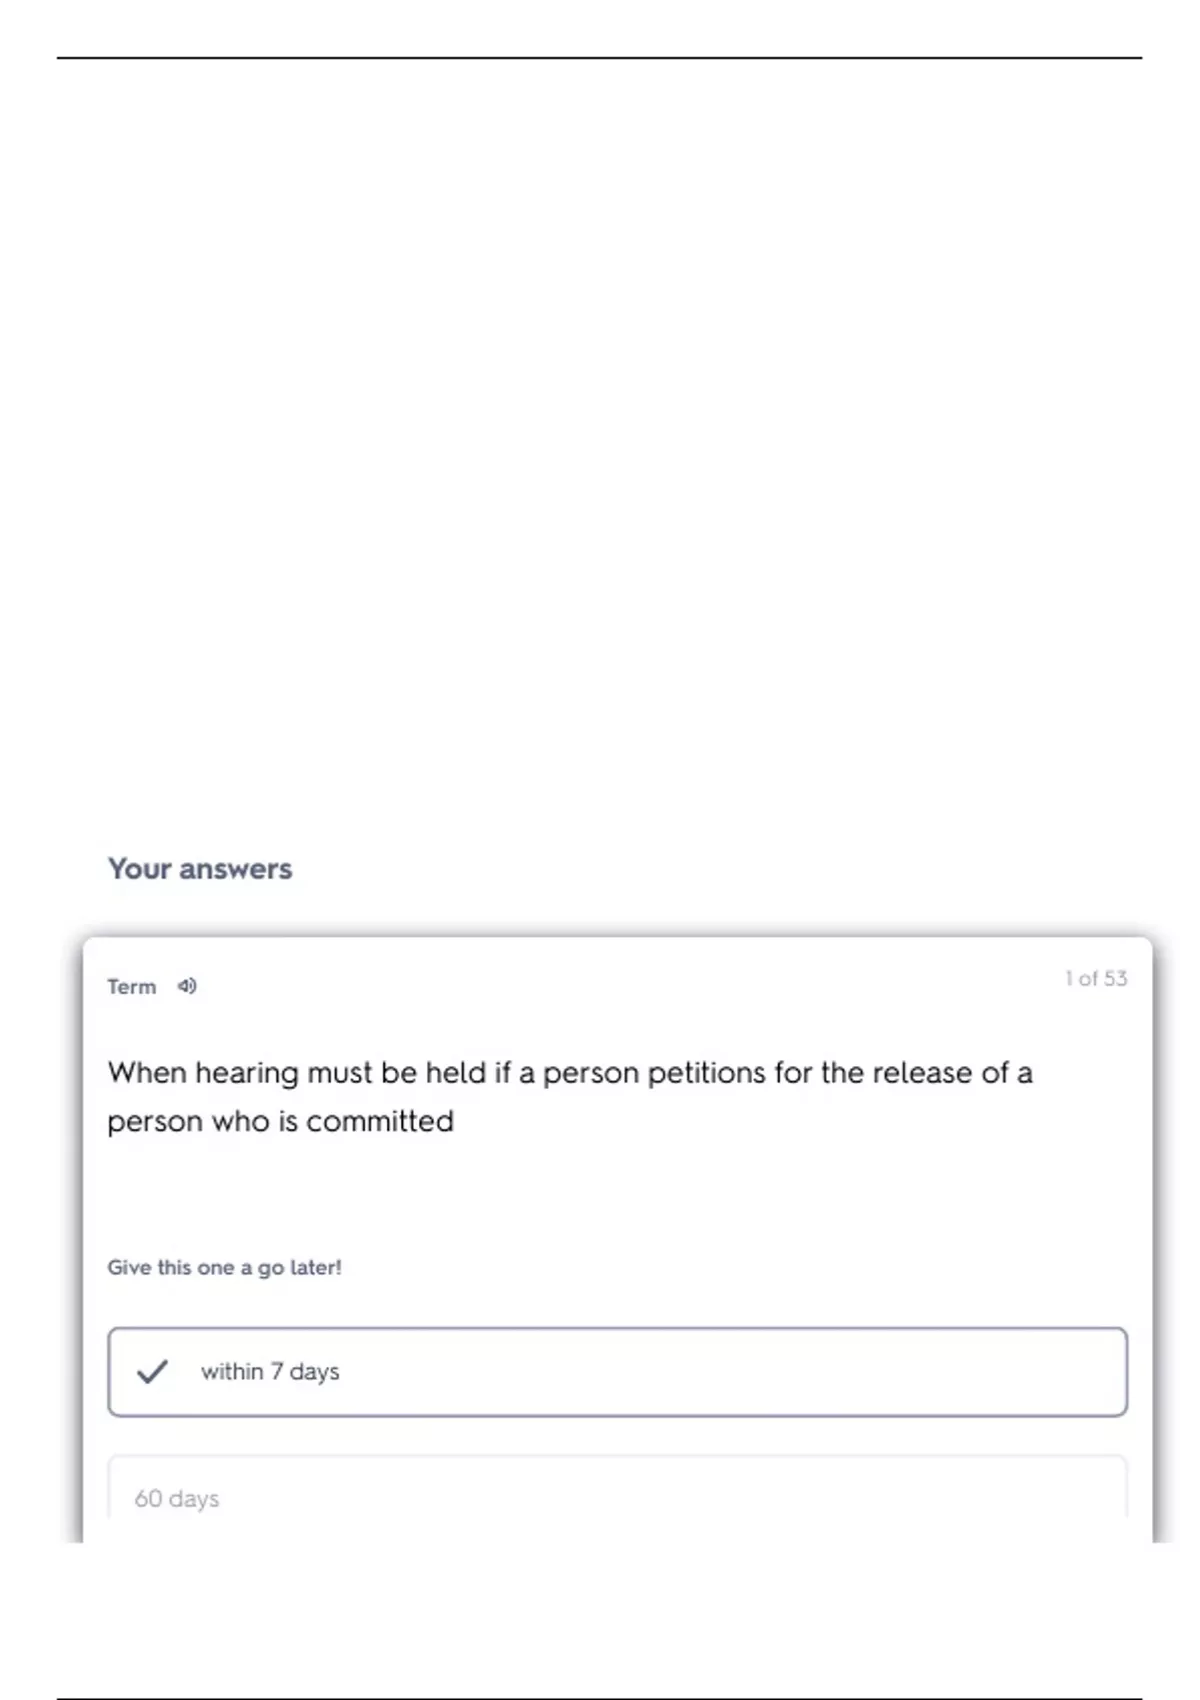
Task: Choose the "60 days" answer option
Action: pos(617,1498)
